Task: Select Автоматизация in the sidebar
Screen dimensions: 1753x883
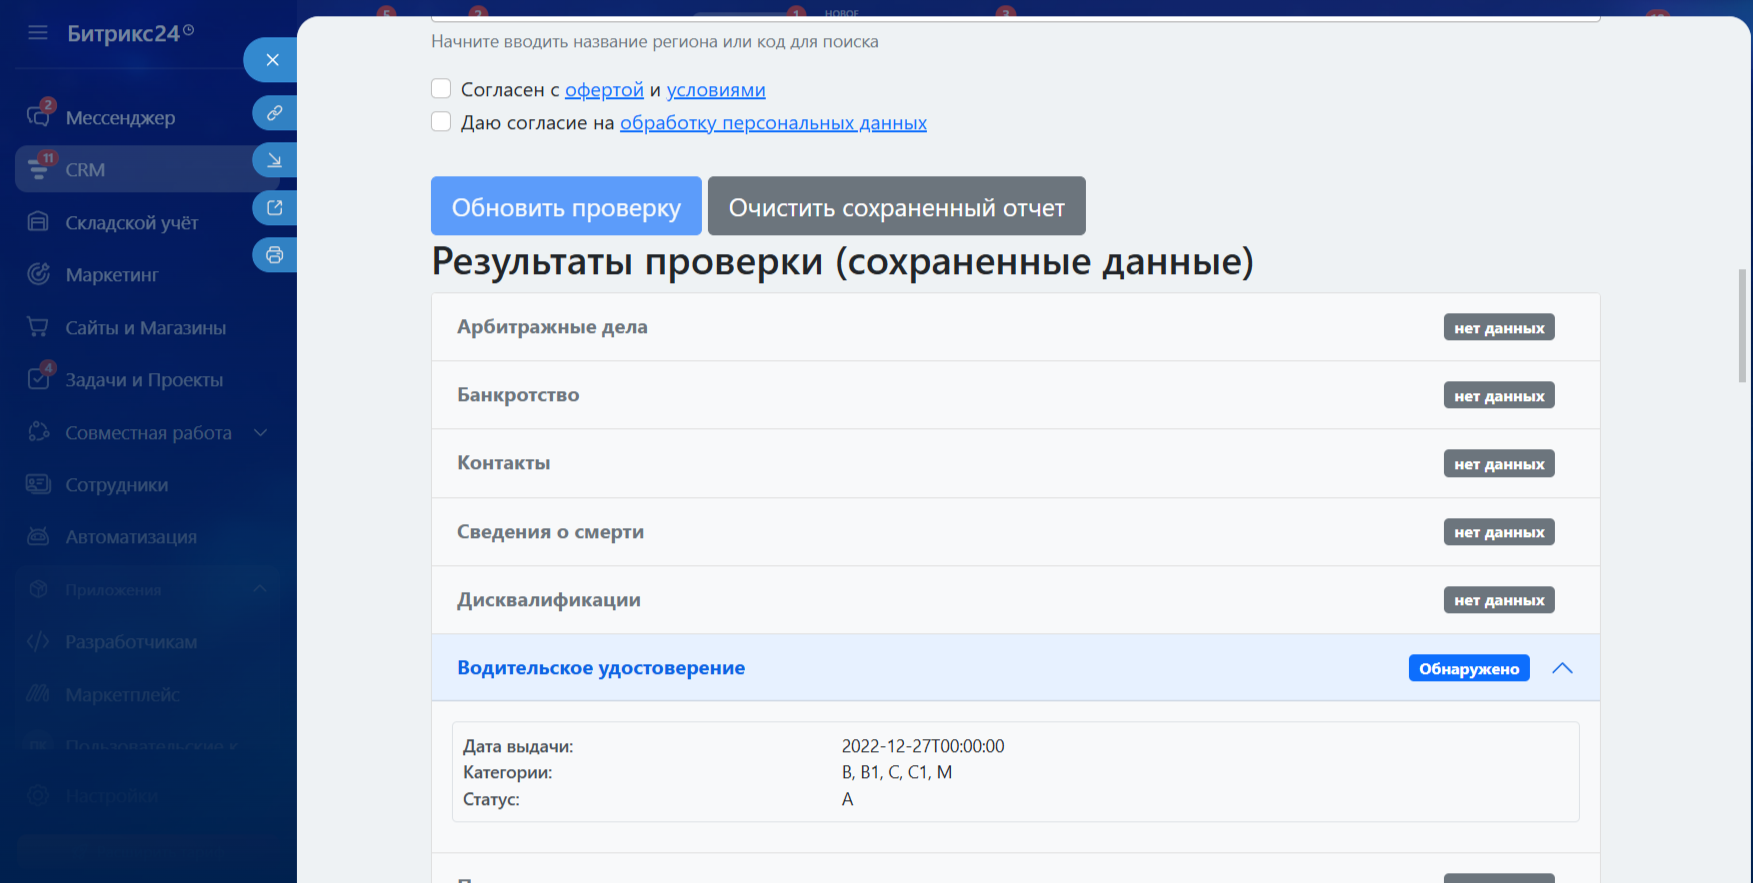Action: [131, 537]
